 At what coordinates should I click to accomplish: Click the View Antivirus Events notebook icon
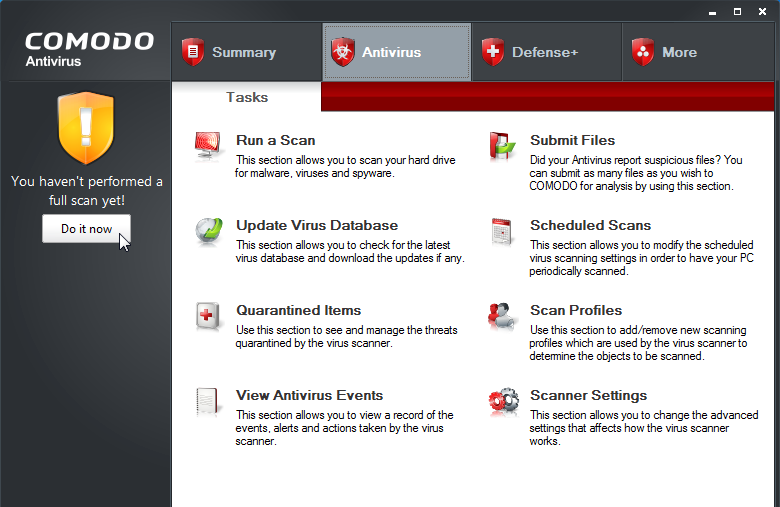[x=207, y=401]
